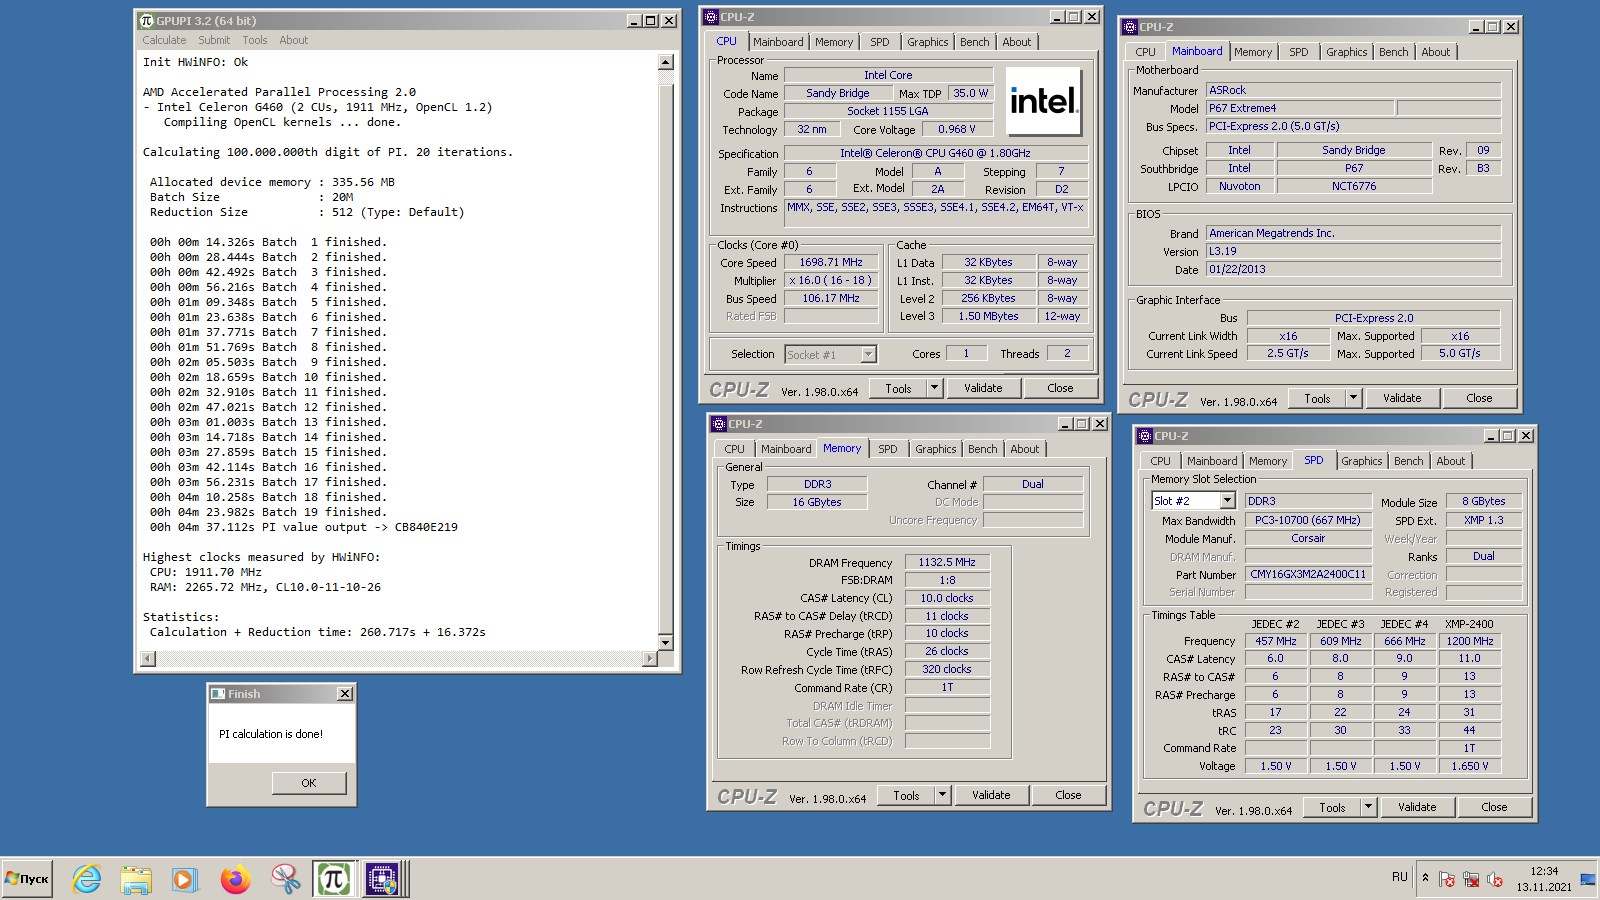
Task: Select Graphics tab in Mainboard window
Action: [1347, 52]
